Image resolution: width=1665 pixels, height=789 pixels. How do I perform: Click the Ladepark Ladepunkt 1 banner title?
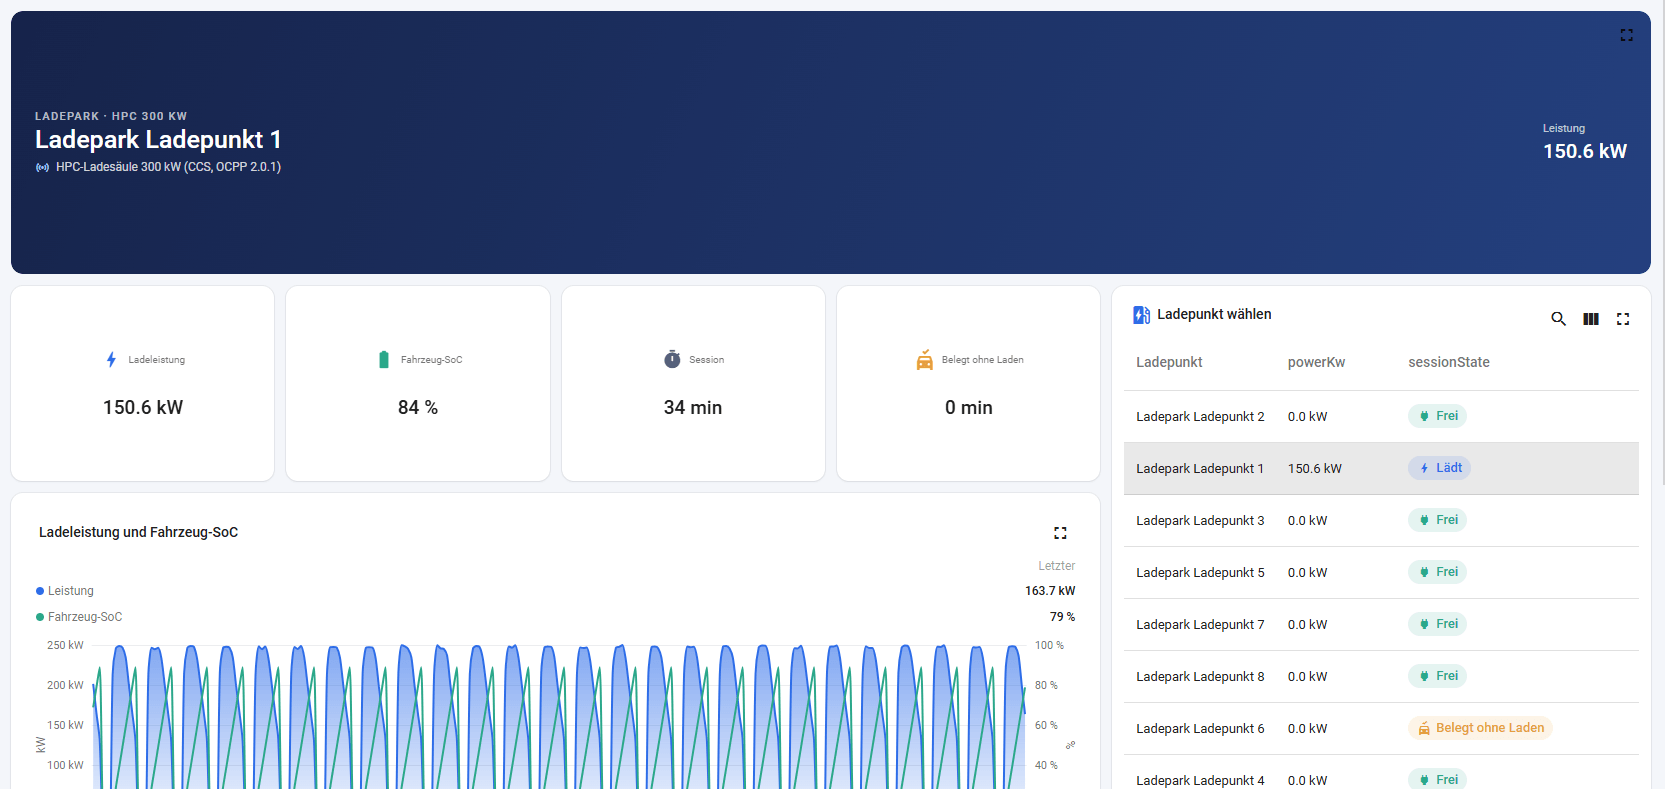tap(158, 140)
